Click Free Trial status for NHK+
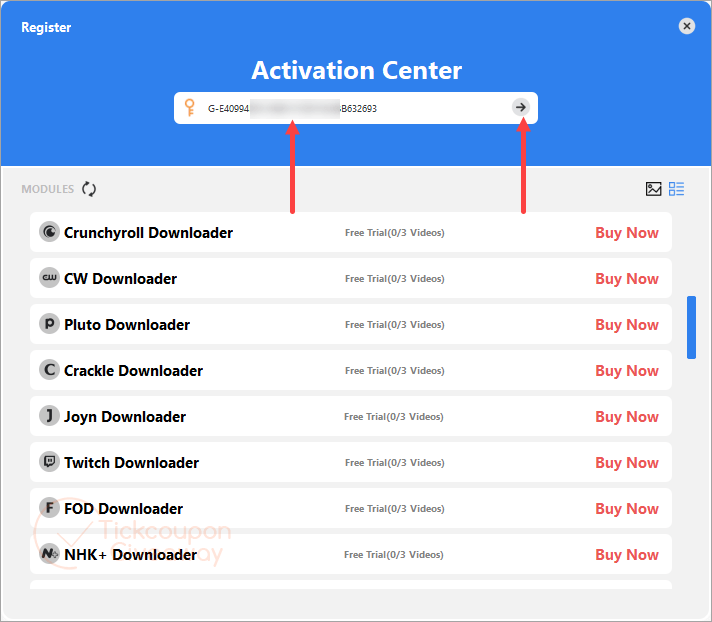Image resolution: width=712 pixels, height=622 pixels. [x=394, y=554]
